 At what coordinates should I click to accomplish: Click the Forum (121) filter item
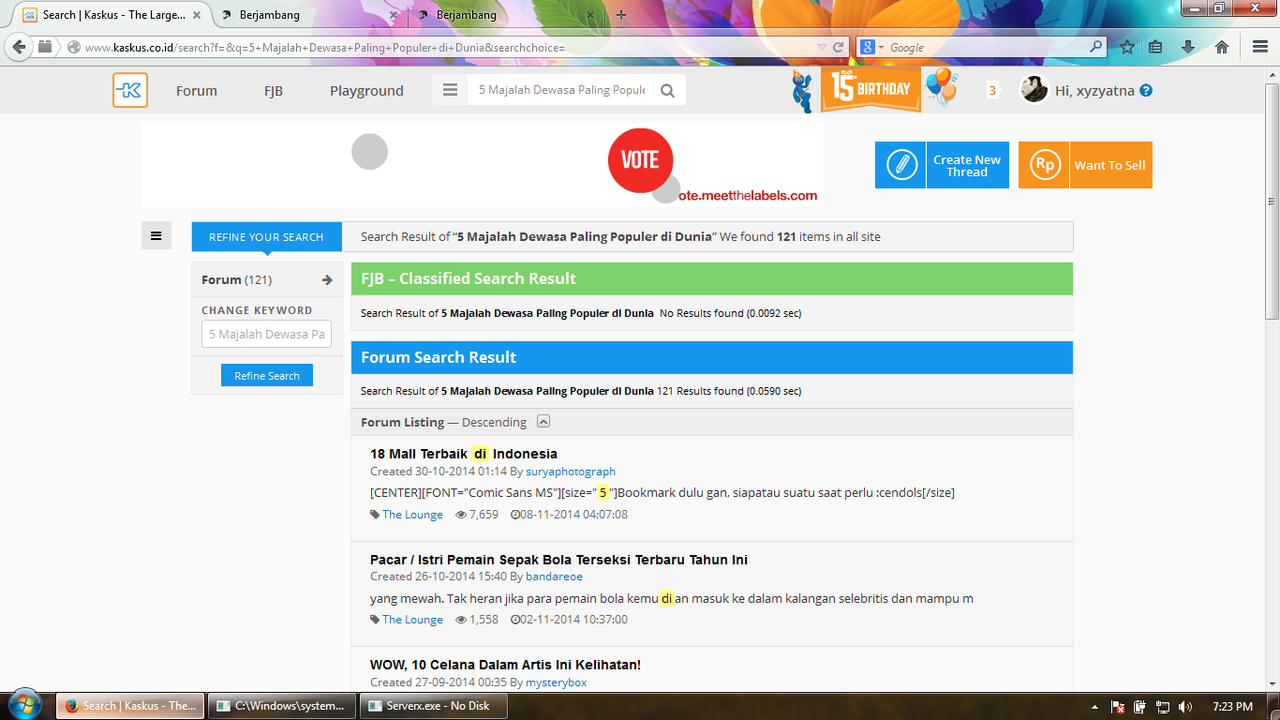[267, 280]
